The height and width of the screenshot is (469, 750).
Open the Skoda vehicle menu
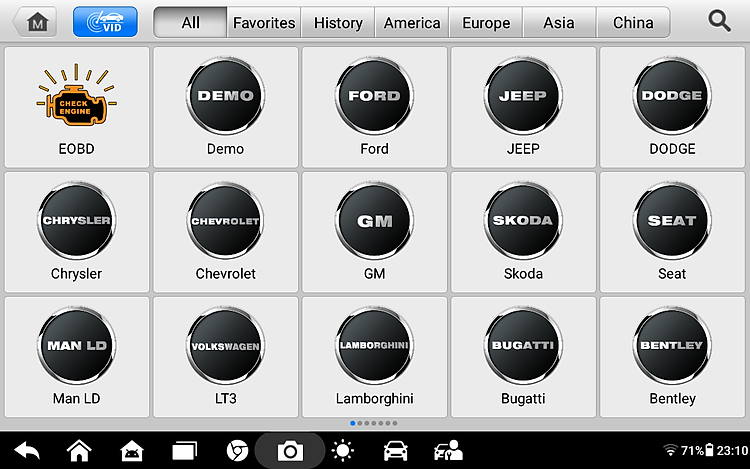click(x=523, y=232)
